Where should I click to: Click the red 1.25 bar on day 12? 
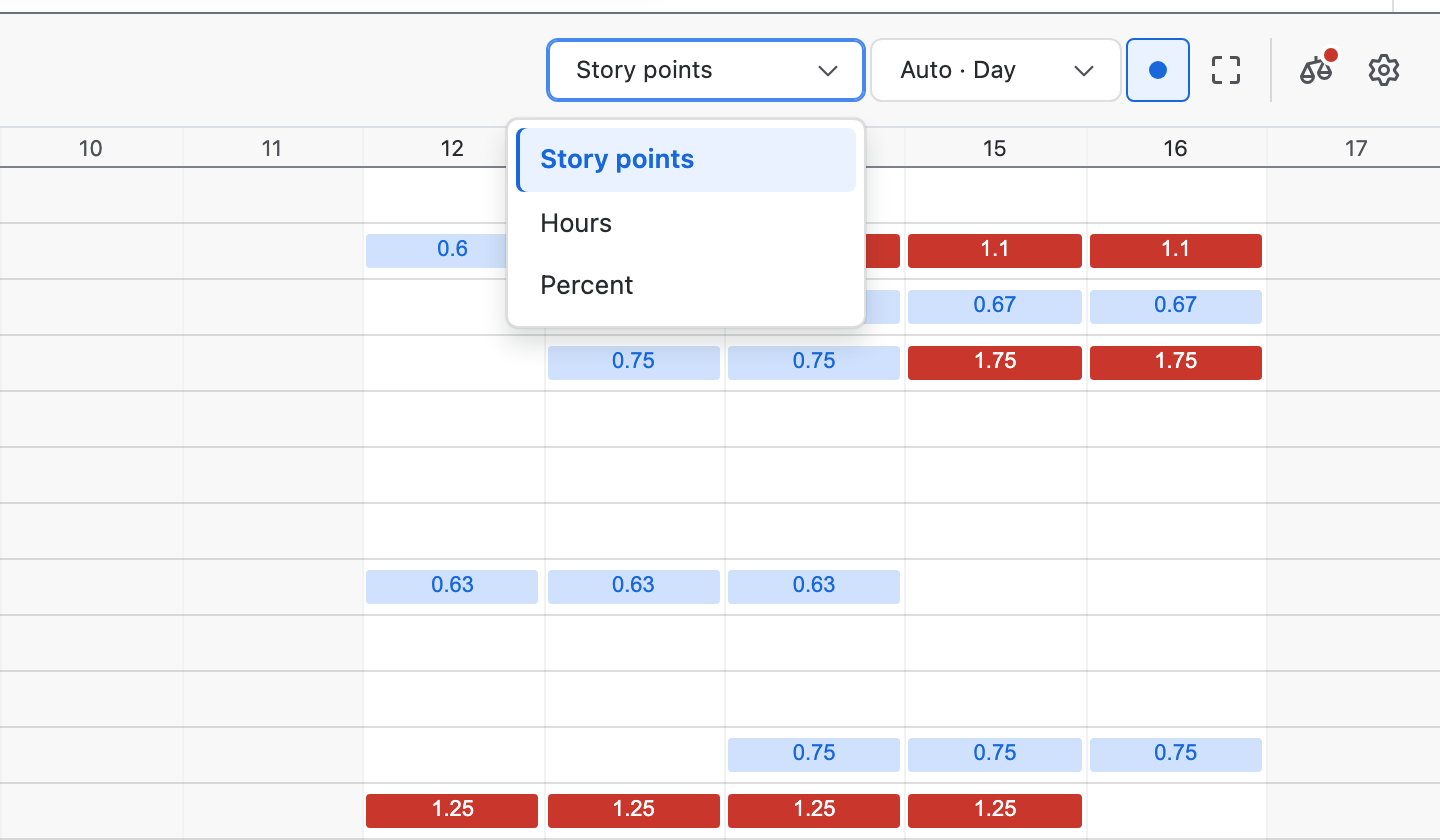(x=452, y=810)
